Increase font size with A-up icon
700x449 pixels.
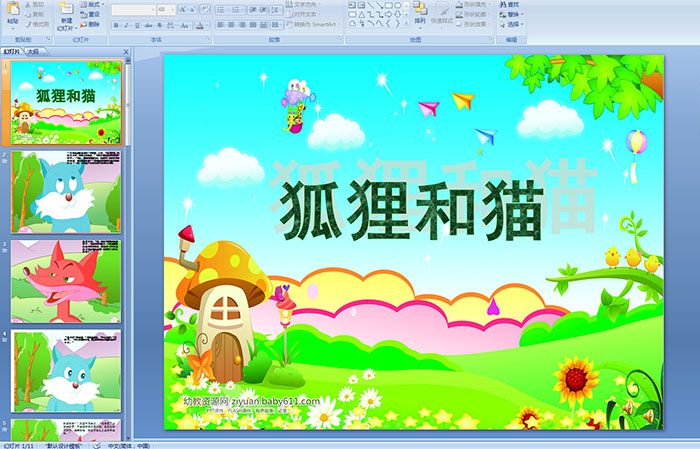[183, 10]
